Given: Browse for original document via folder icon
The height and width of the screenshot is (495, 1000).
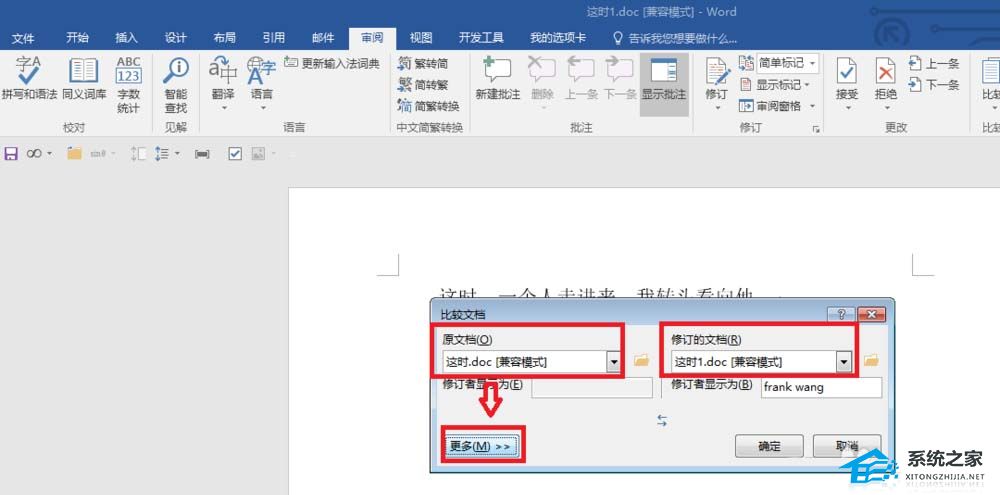Looking at the screenshot, I should [642, 361].
